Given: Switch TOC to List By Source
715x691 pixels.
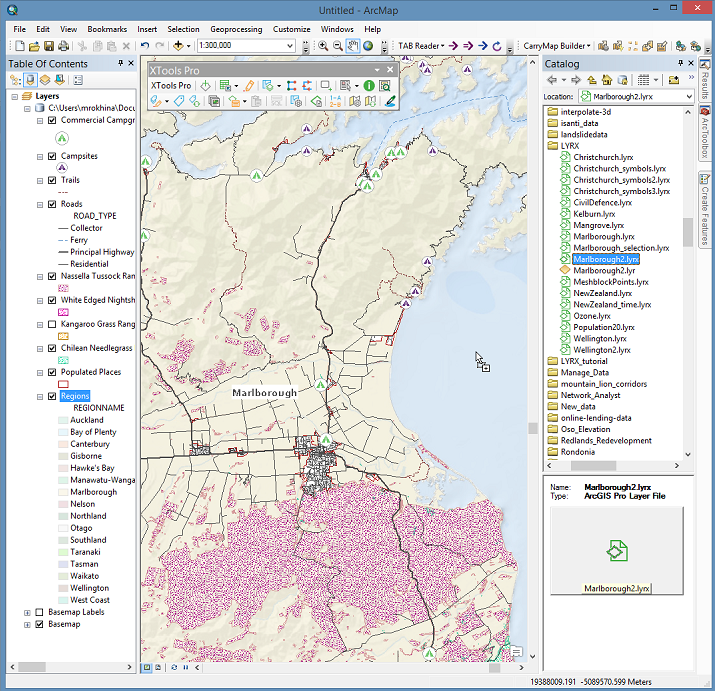Looking at the screenshot, I should pyautogui.click(x=30, y=80).
